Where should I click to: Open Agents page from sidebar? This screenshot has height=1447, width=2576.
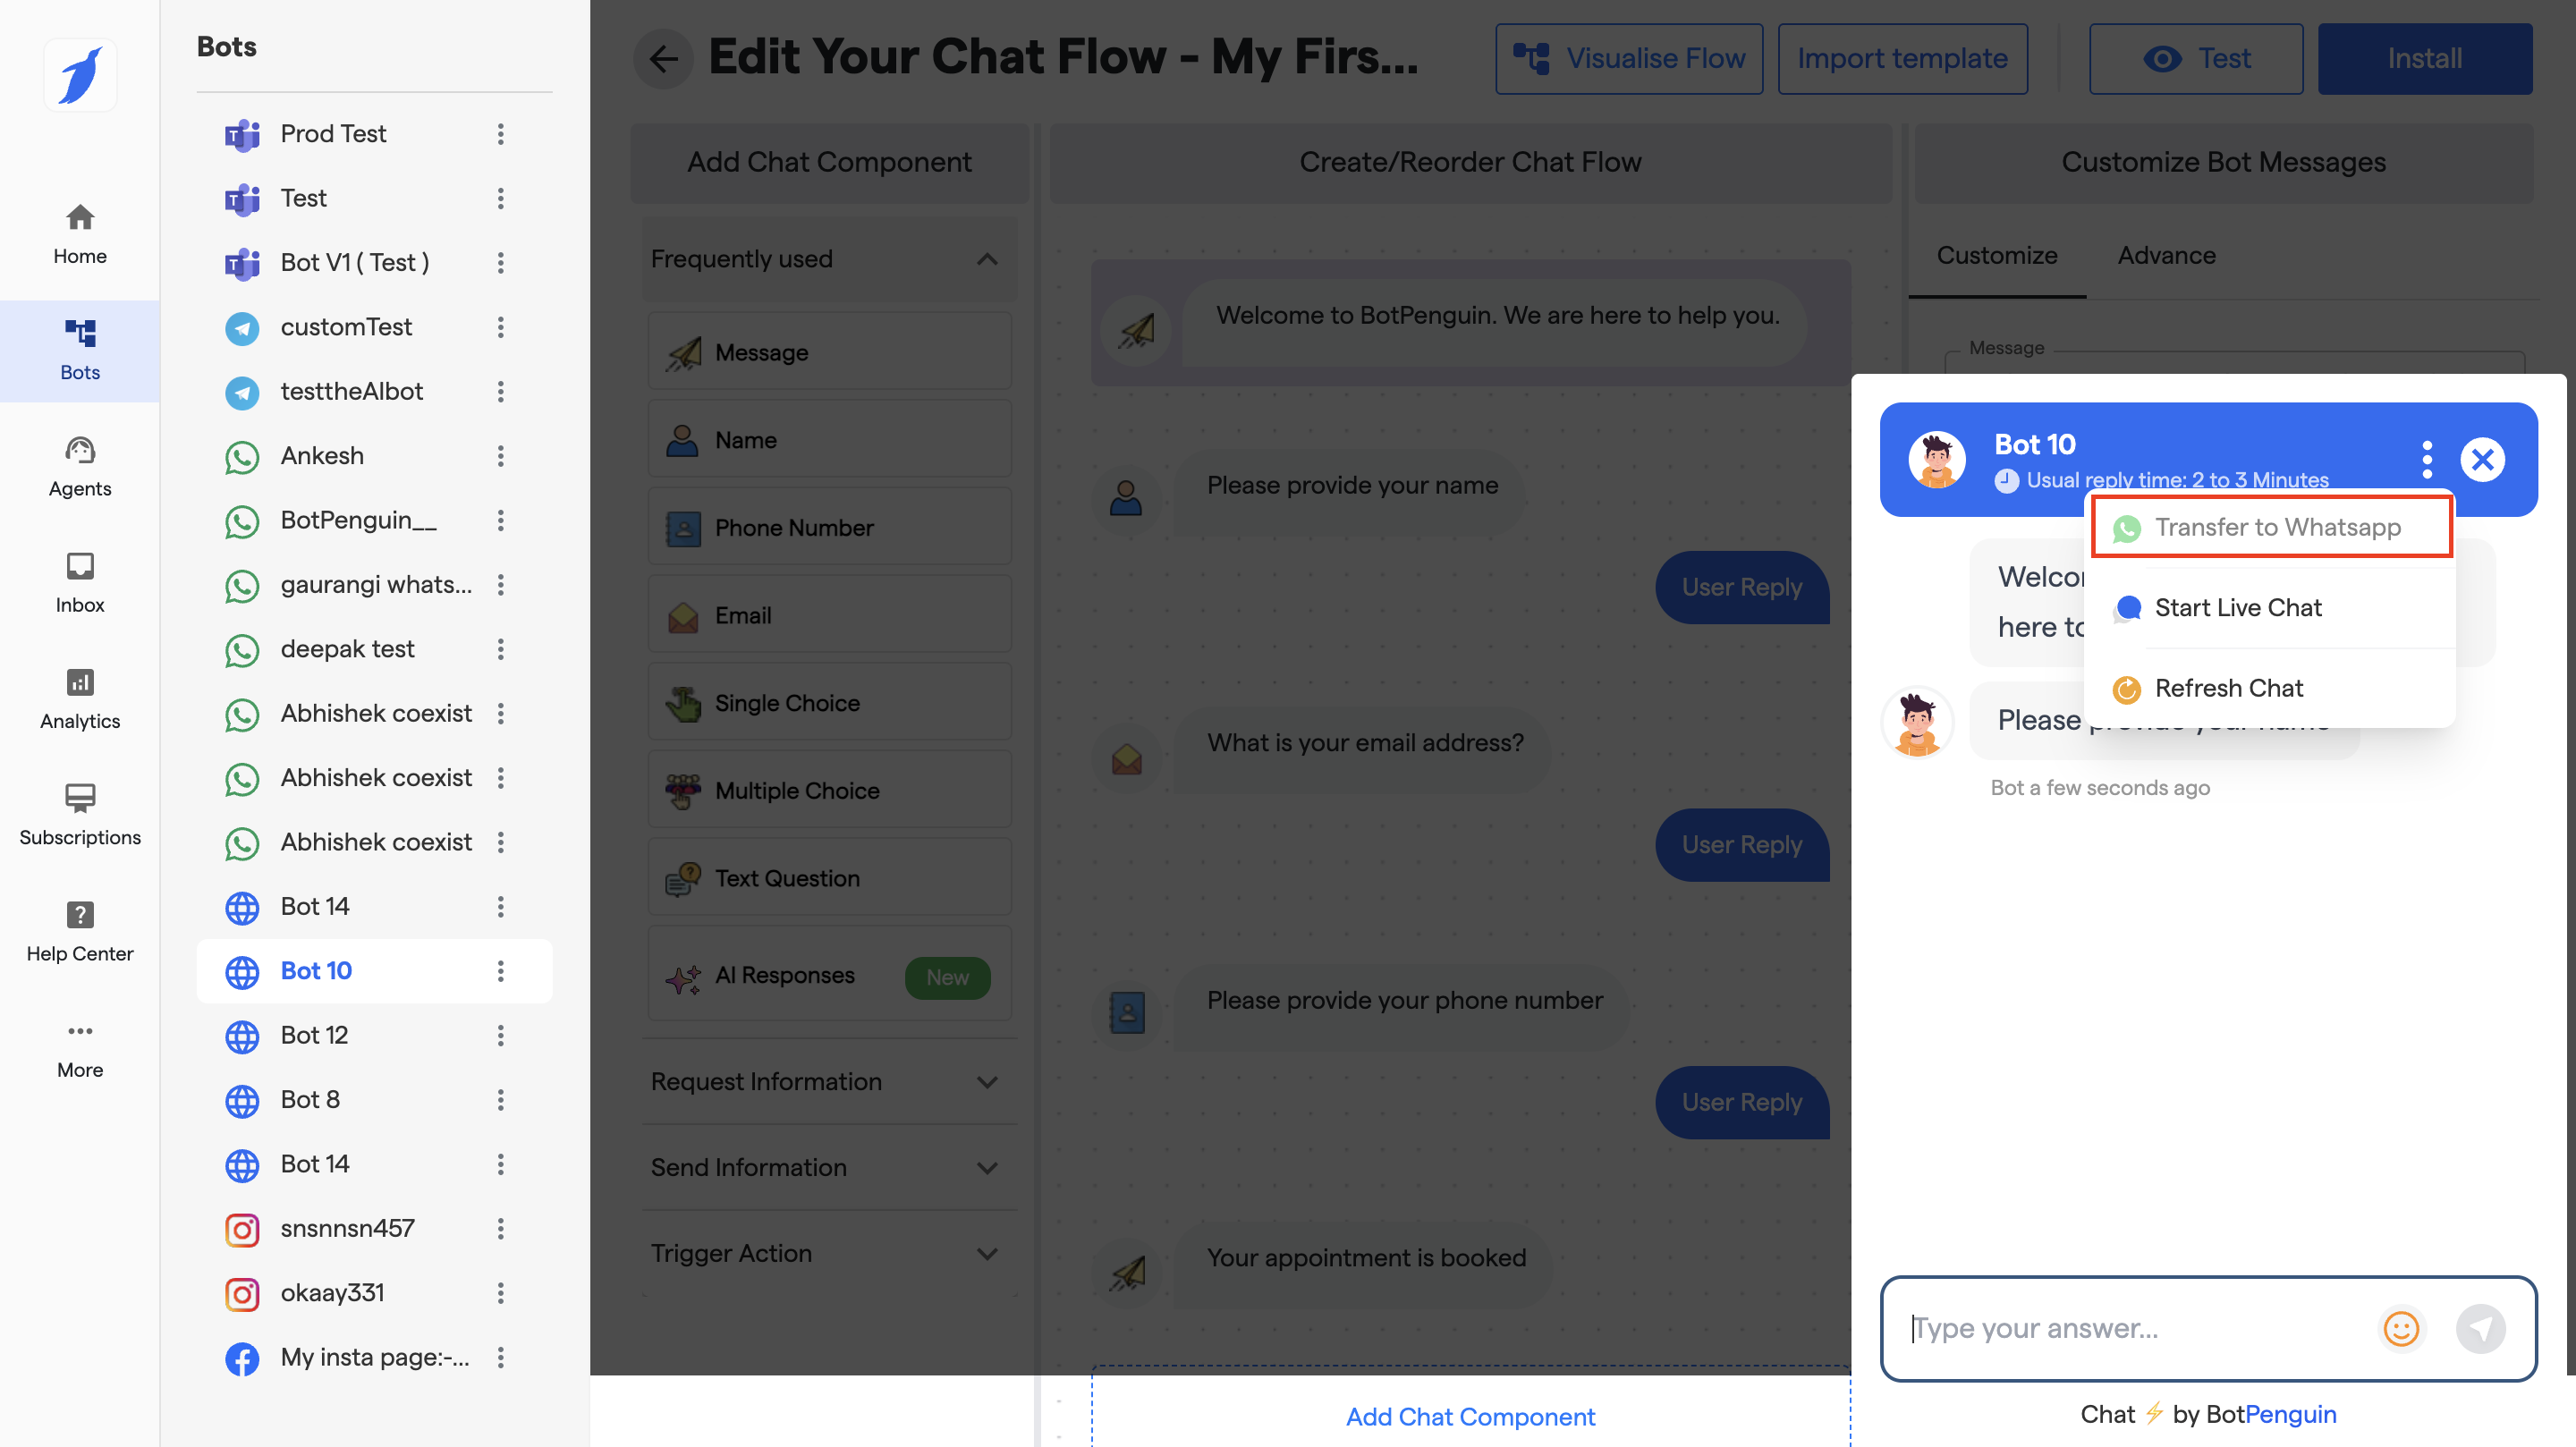(x=80, y=466)
